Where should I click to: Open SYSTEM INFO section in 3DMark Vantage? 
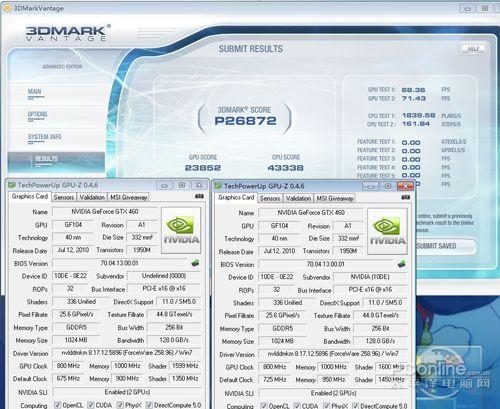click(x=44, y=137)
